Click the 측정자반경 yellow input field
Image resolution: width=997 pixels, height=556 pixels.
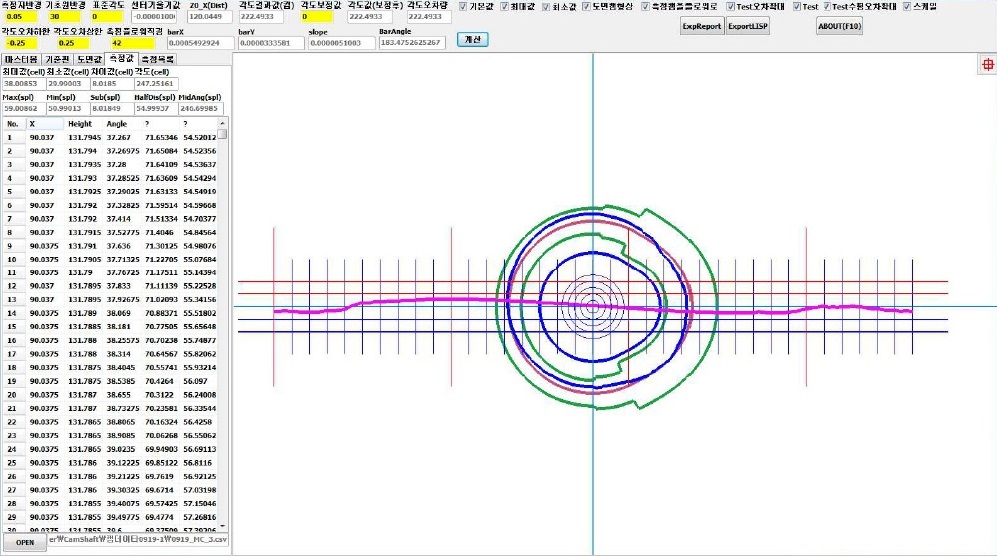pyautogui.click(x=21, y=17)
